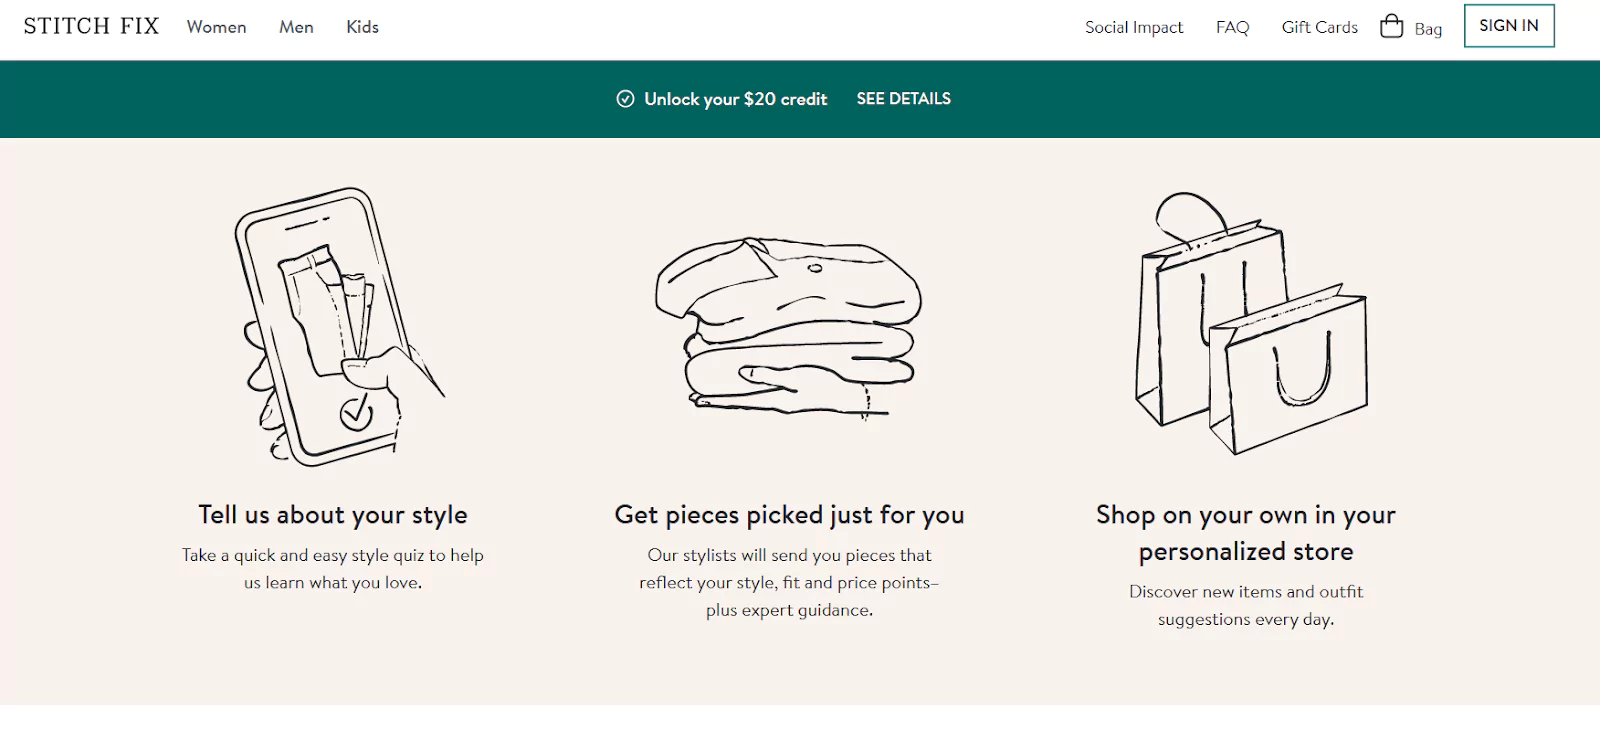Click the style quiz description text

[x=333, y=569]
